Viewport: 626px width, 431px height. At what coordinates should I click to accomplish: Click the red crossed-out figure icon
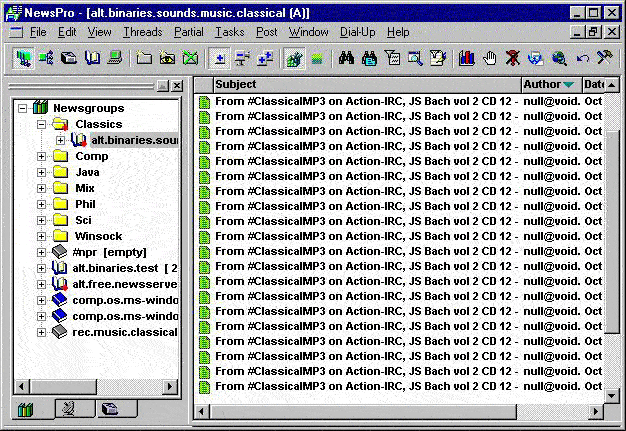(x=513, y=59)
